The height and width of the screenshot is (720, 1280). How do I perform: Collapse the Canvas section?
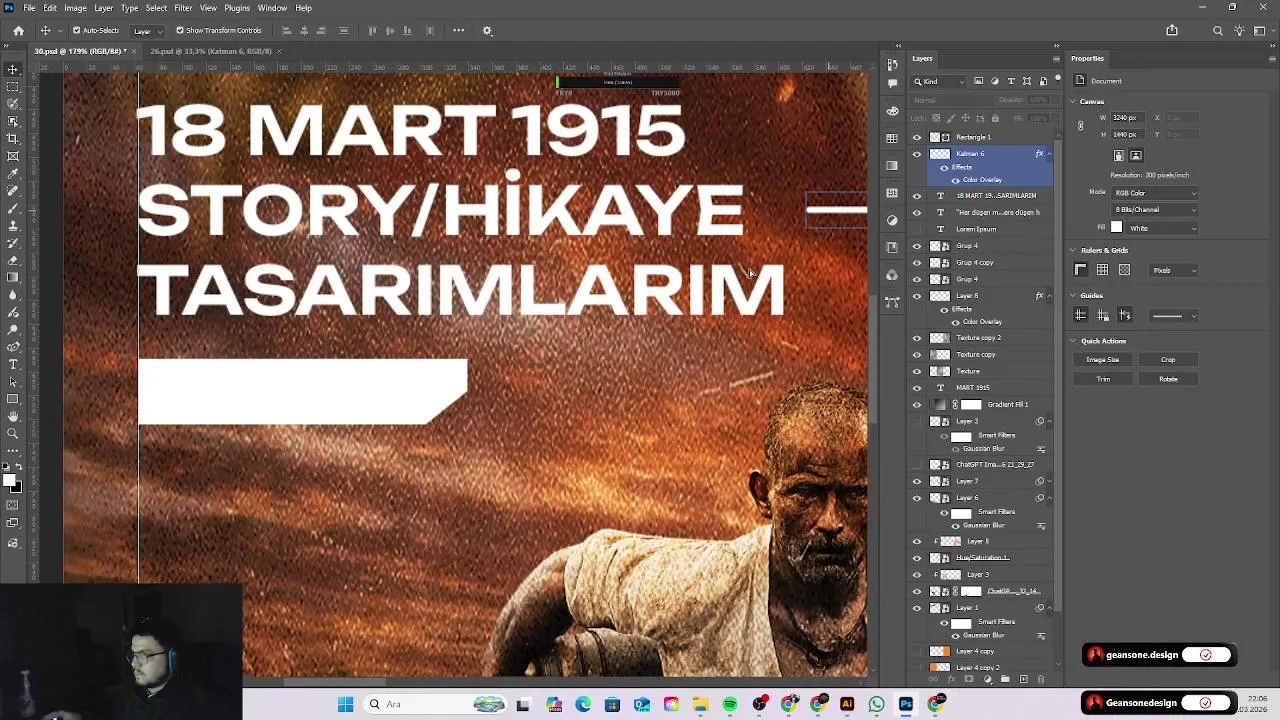1073,101
